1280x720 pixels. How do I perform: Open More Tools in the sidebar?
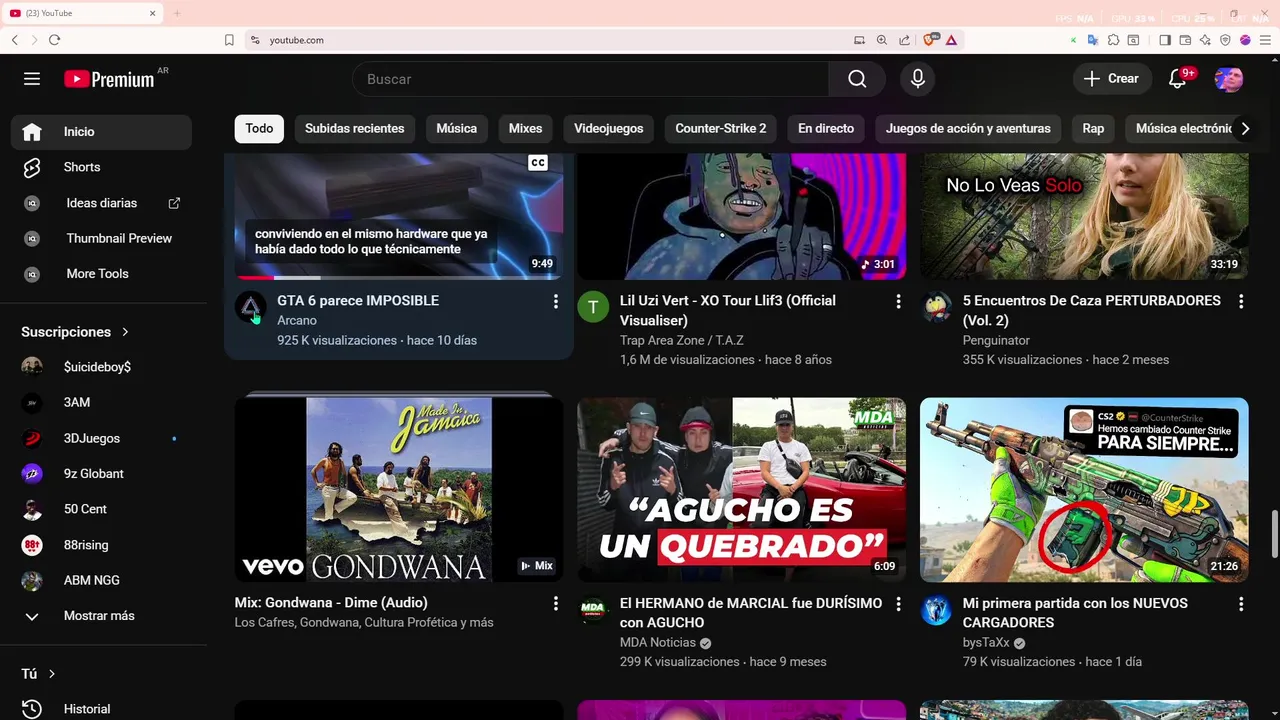(101, 274)
